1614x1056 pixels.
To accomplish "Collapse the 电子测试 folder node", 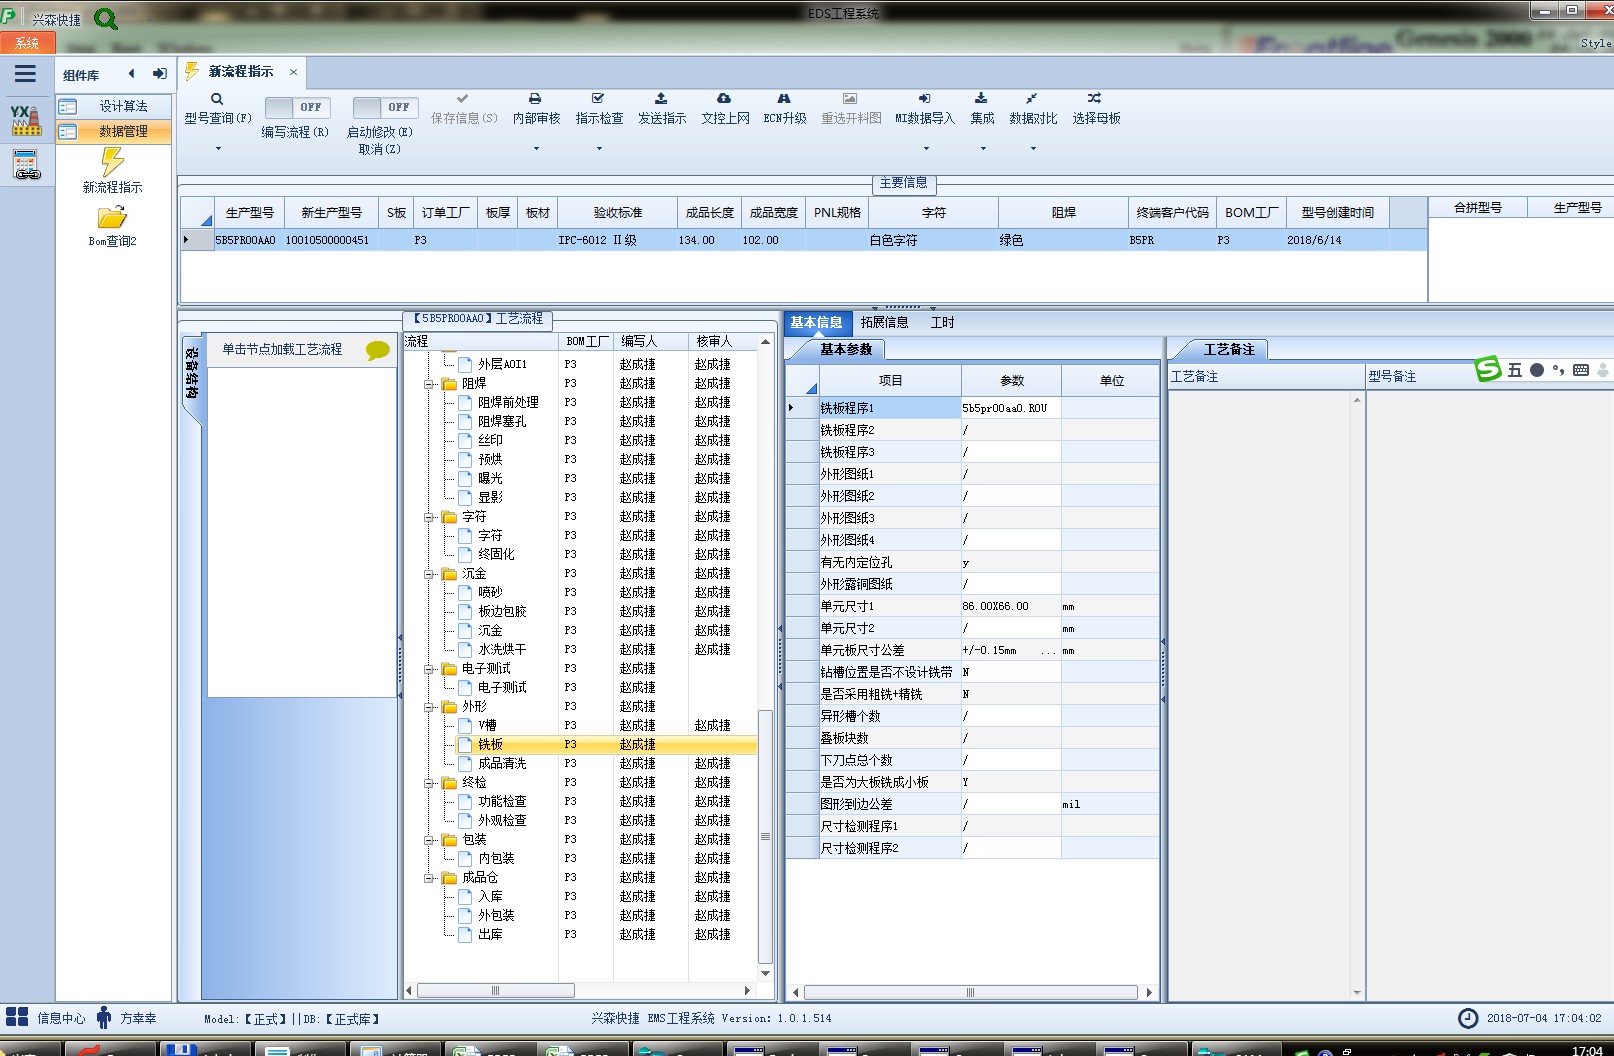I will click(429, 669).
